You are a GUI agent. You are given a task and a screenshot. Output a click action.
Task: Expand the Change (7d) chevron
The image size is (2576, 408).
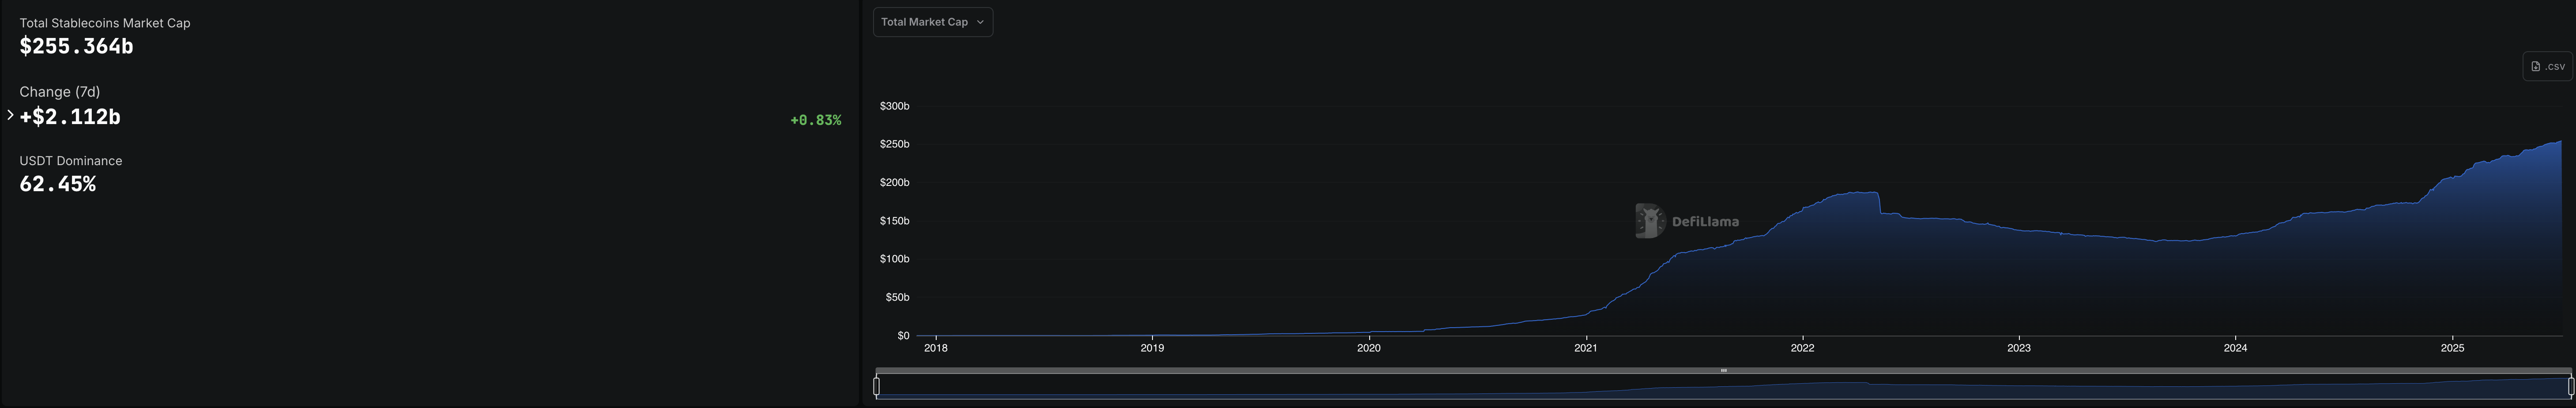tap(10, 115)
